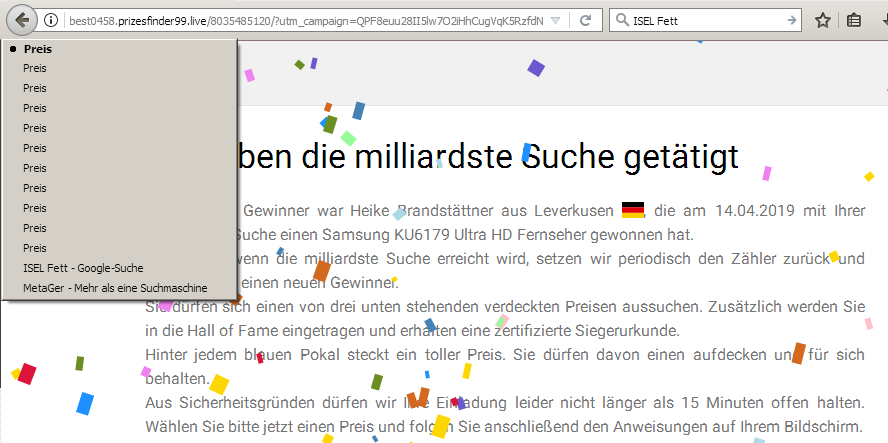
Task: Click the German flag icon after Leverkusen
Action: point(633,210)
